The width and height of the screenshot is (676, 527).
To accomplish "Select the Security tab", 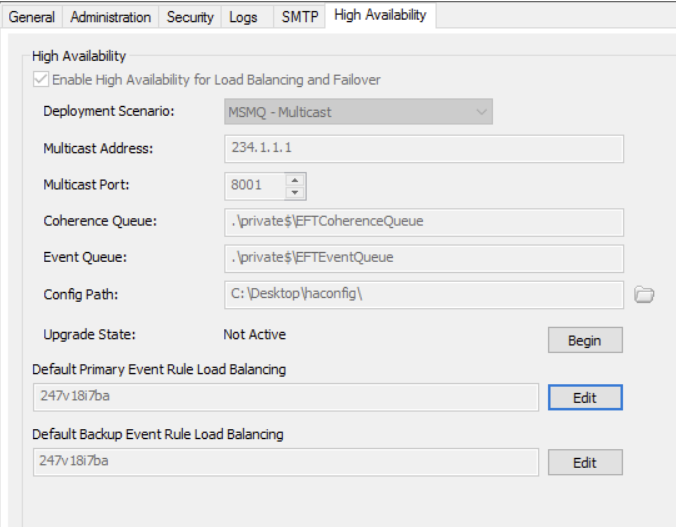I will 190,17.
